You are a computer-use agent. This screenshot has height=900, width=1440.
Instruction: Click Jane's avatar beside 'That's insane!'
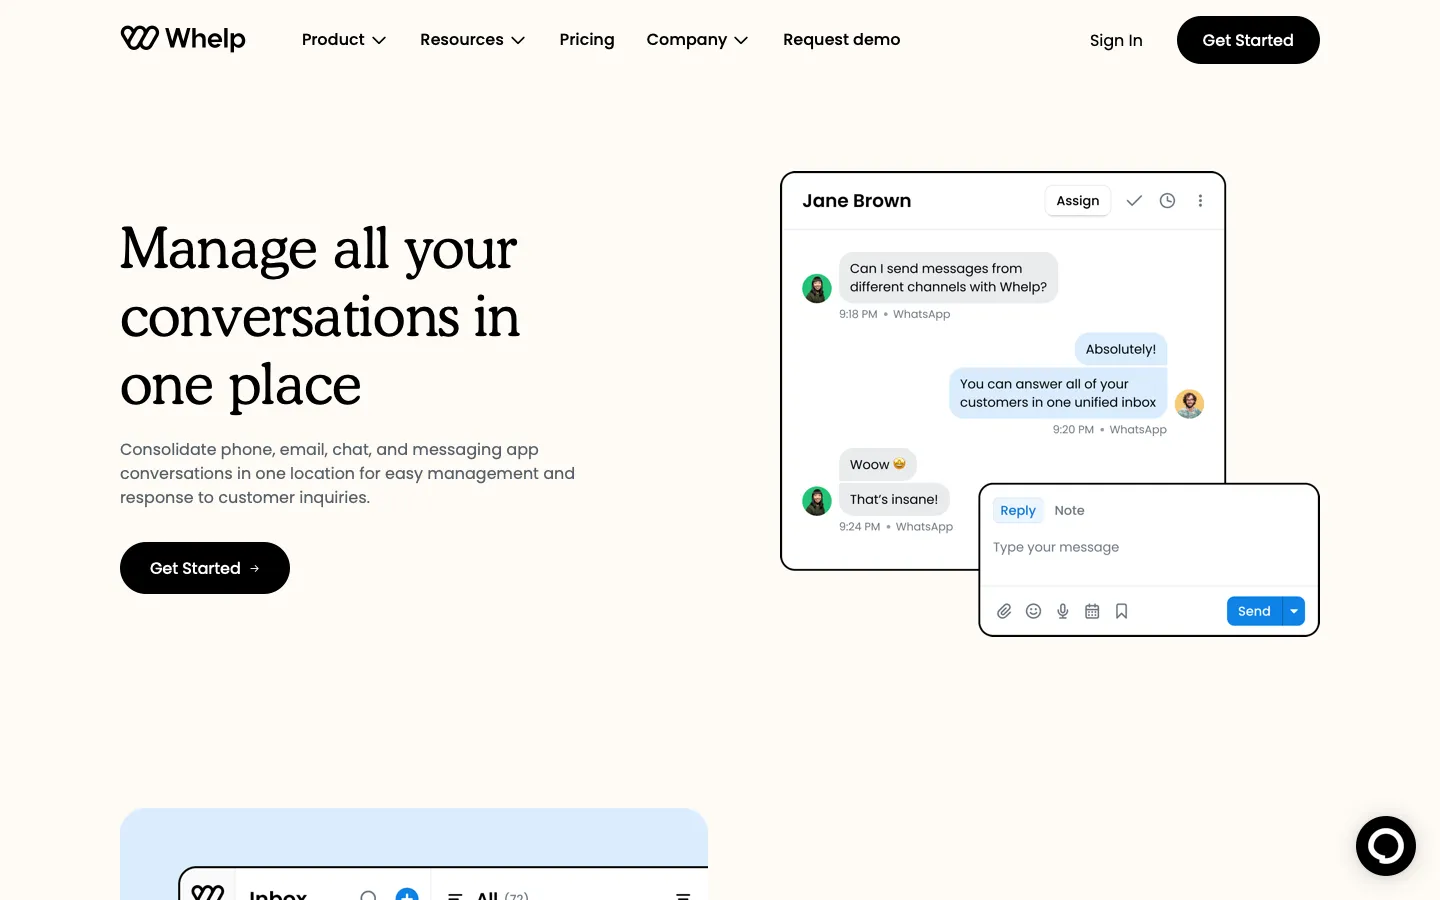(x=817, y=500)
